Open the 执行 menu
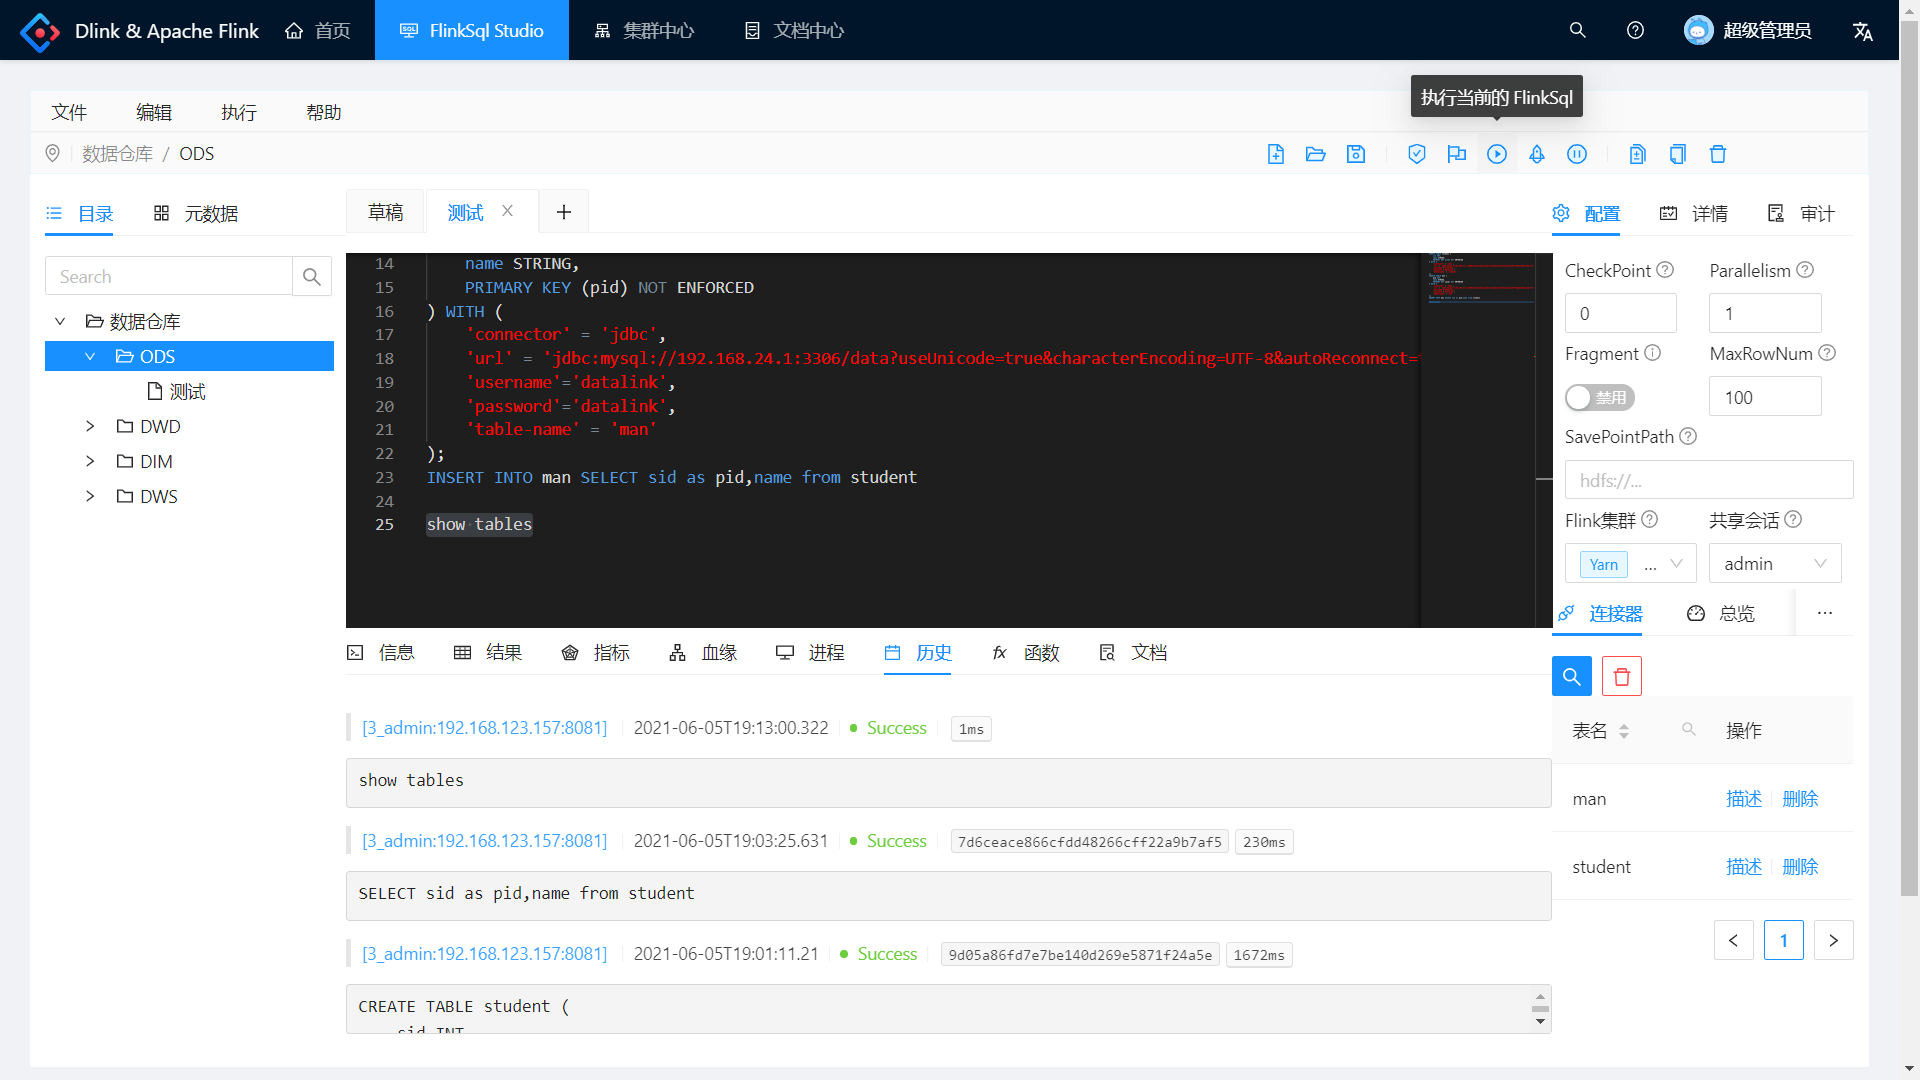 pos(238,112)
